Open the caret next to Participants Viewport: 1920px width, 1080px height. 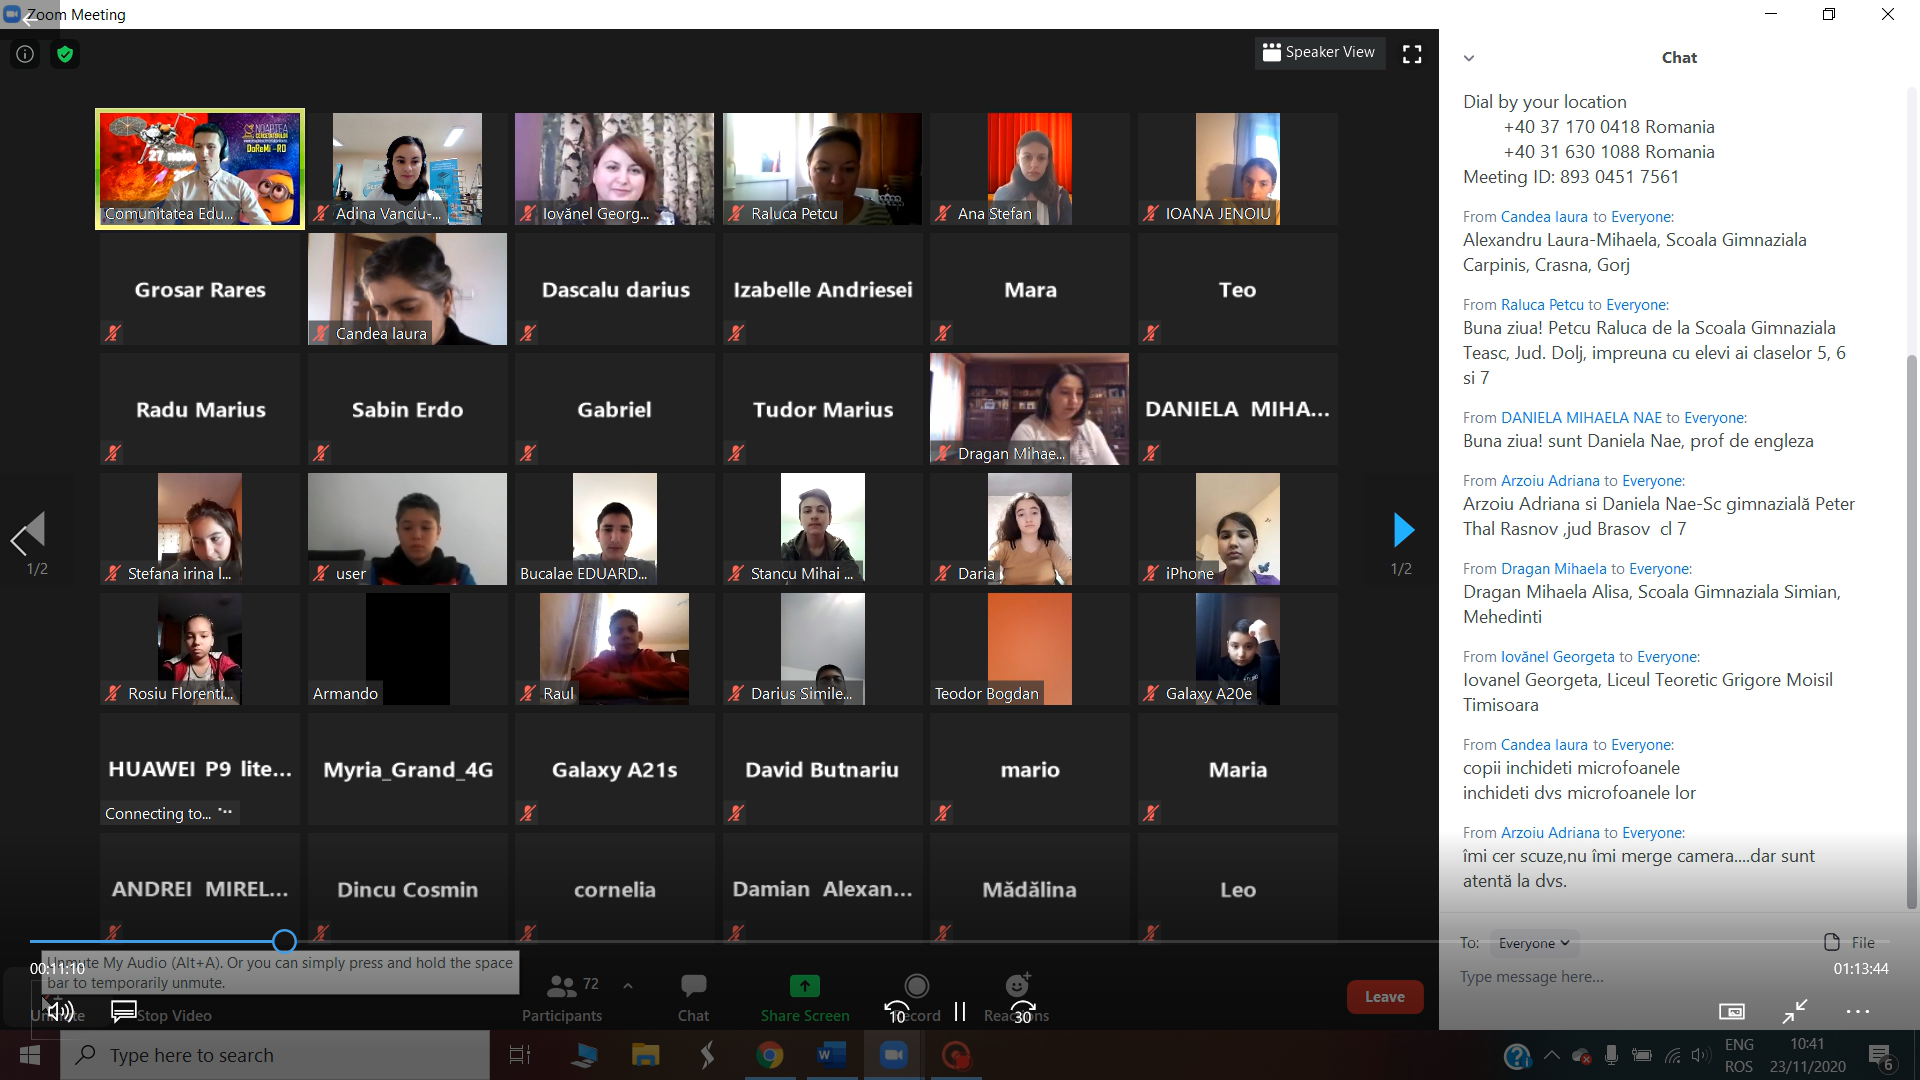(628, 986)
